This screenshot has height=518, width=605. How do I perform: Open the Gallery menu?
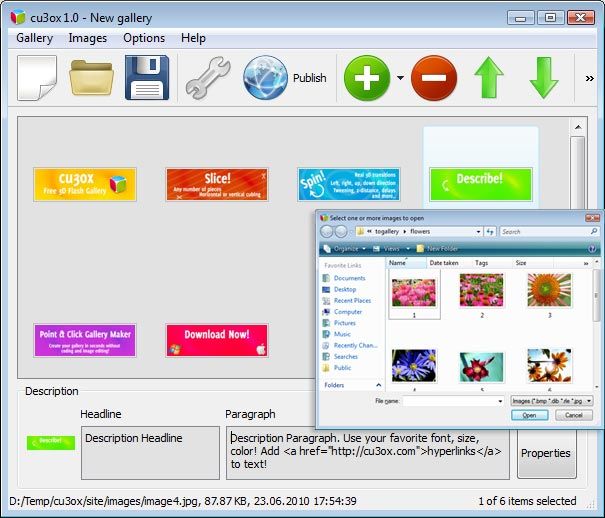tap(34, 38)
